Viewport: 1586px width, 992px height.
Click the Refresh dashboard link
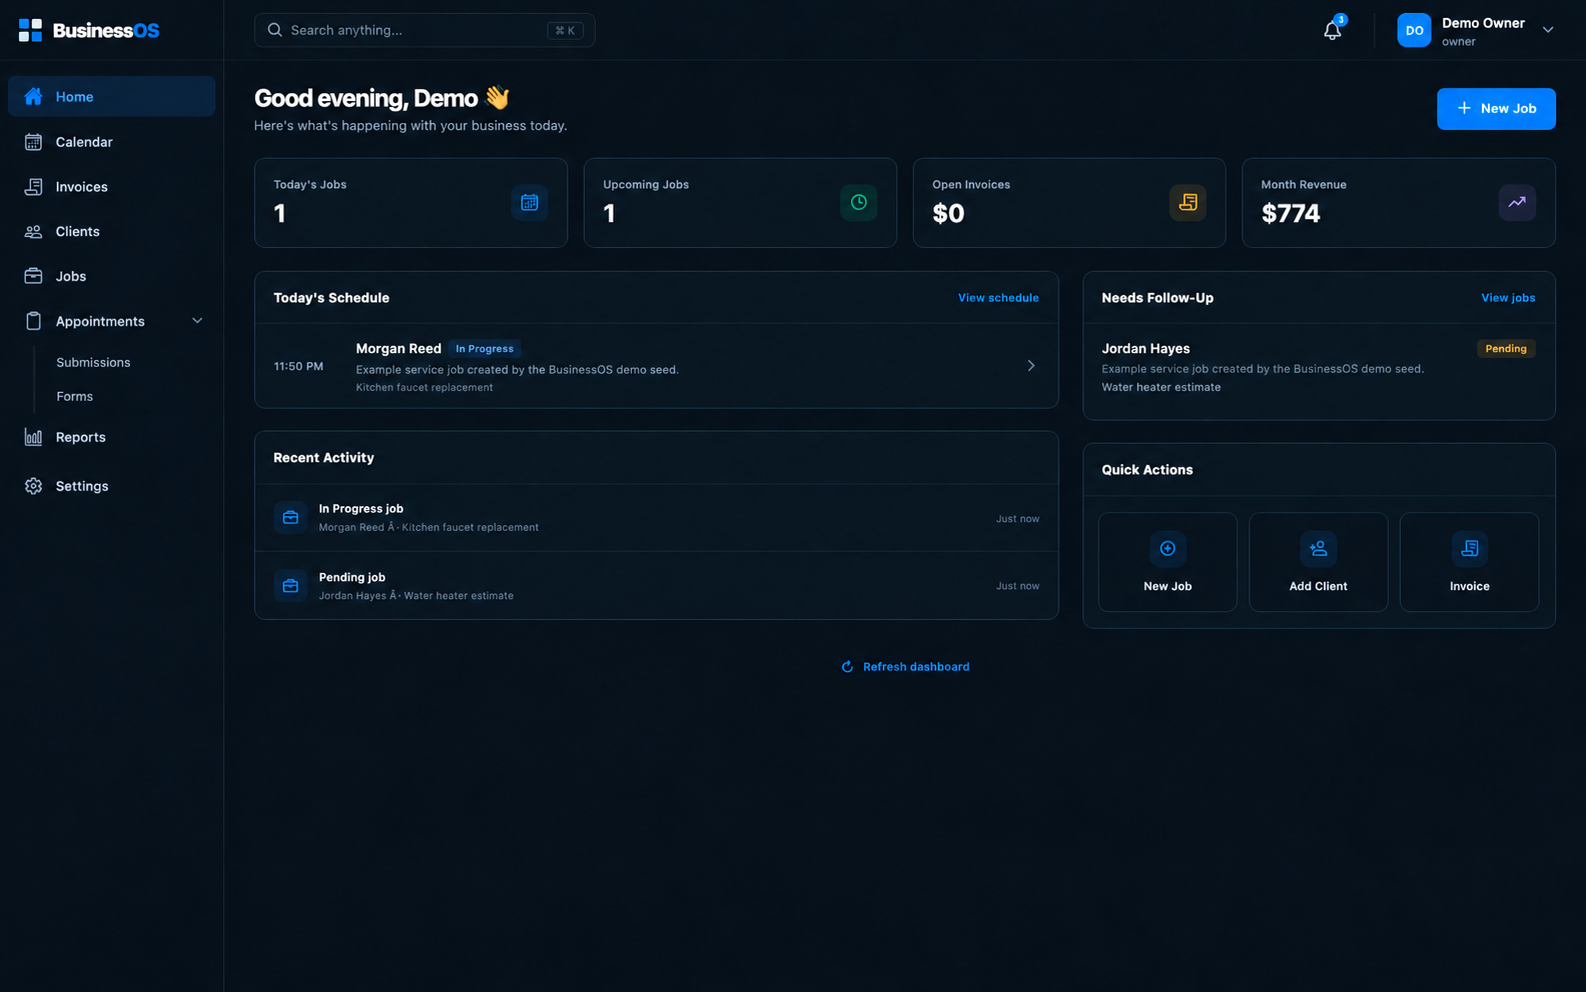click(905, 667)
